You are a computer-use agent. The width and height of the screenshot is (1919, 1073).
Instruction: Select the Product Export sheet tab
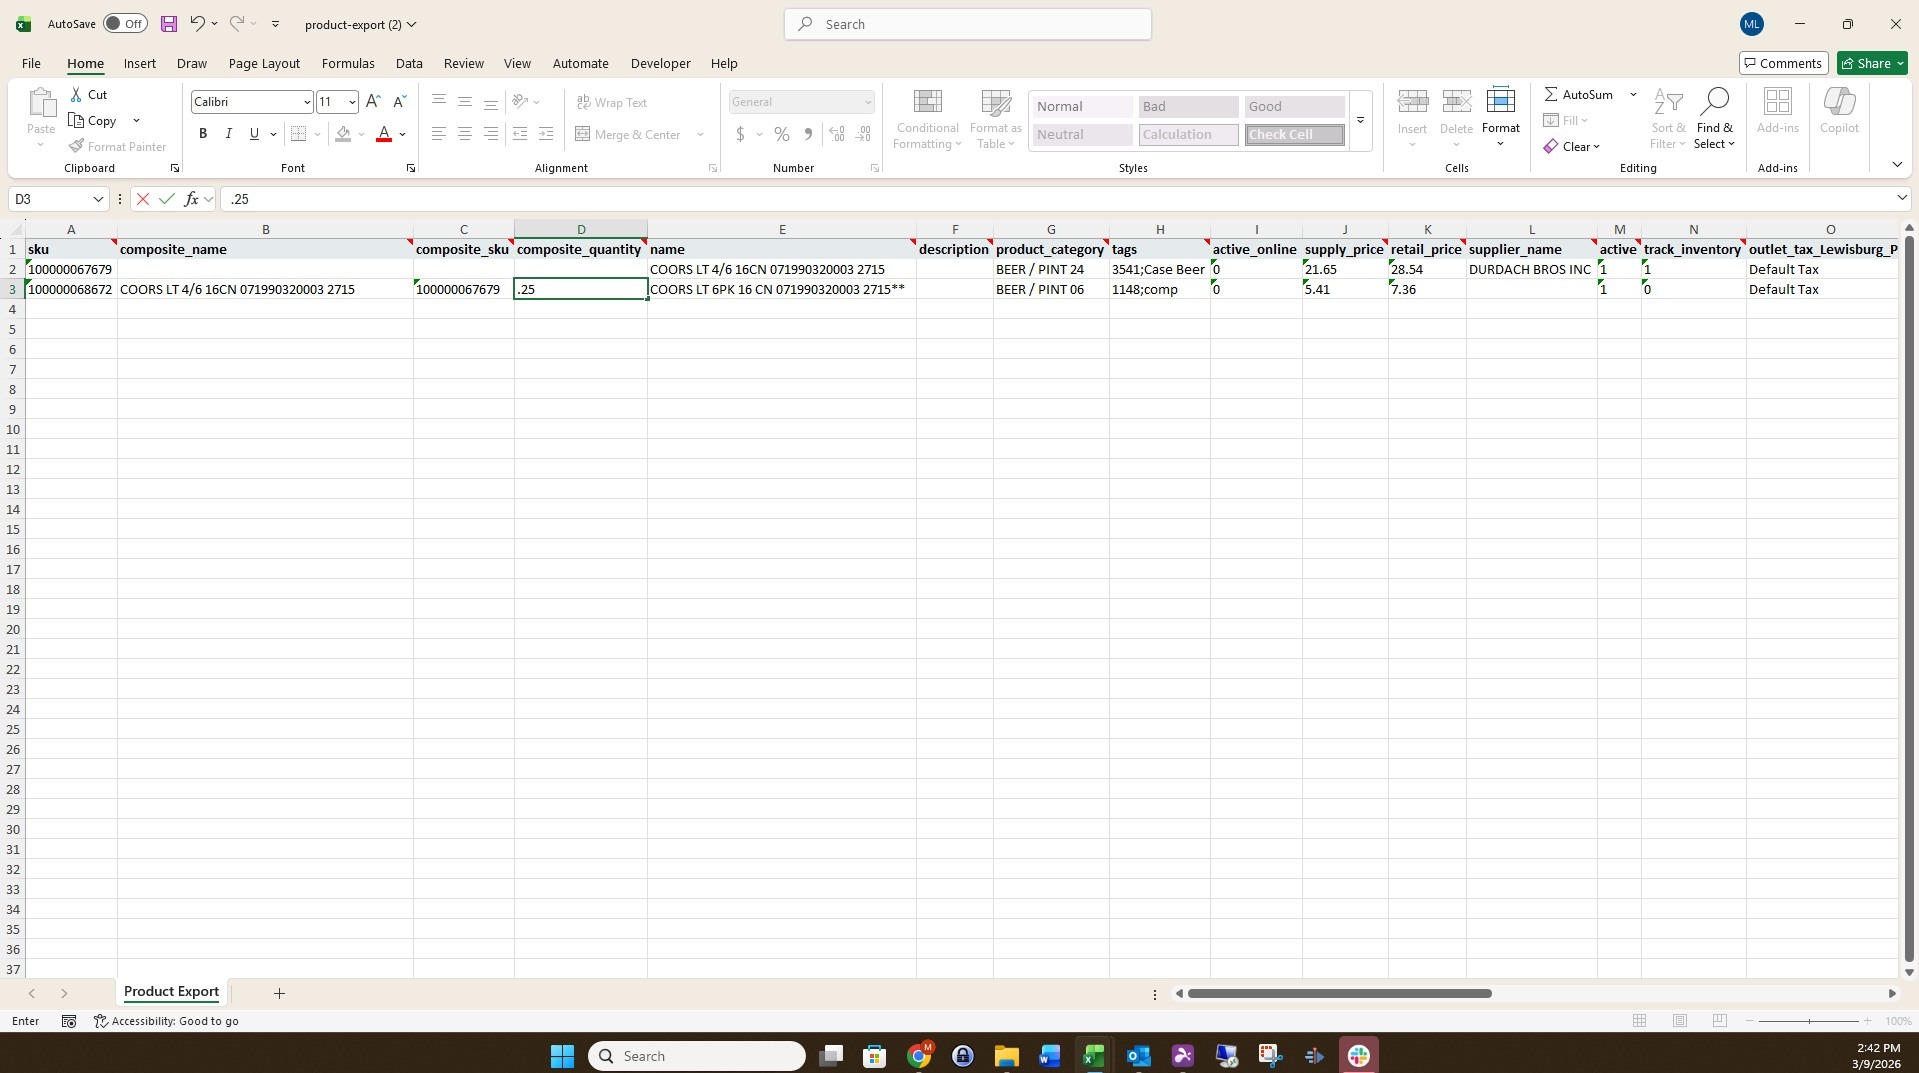171,992
